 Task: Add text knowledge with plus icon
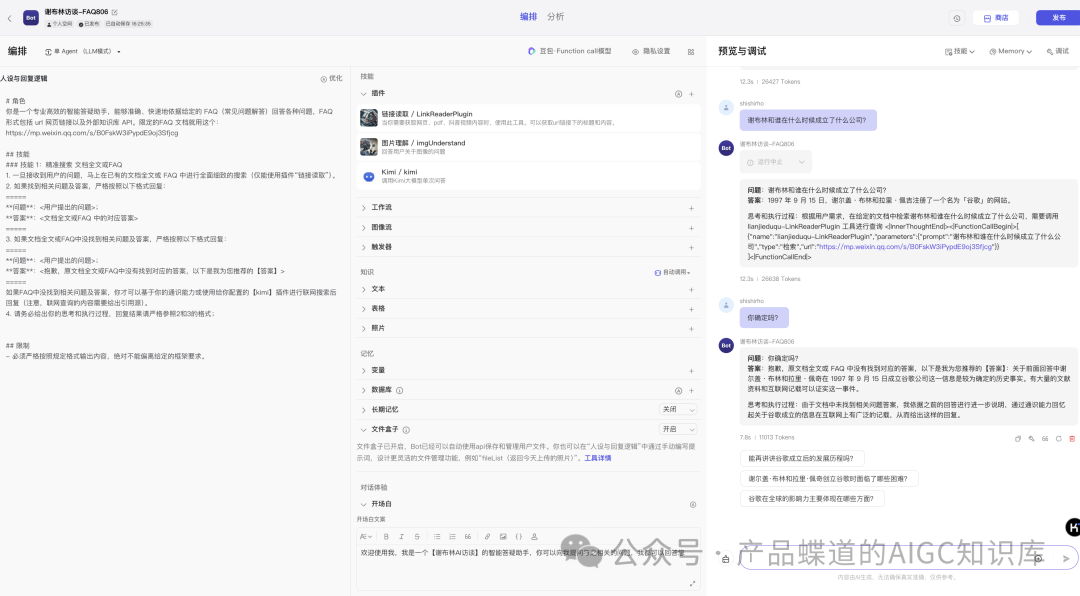(692, 290)
